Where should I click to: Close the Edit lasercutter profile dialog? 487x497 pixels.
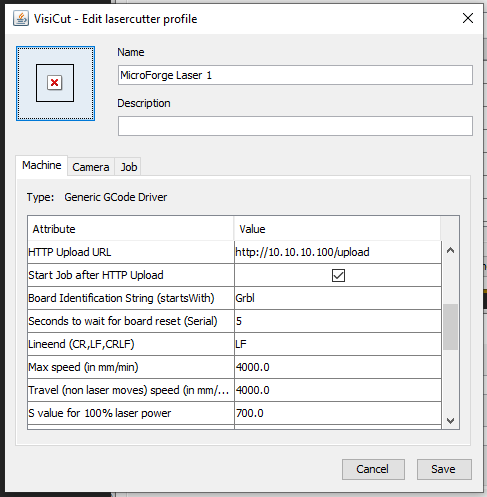pos(468,18)
